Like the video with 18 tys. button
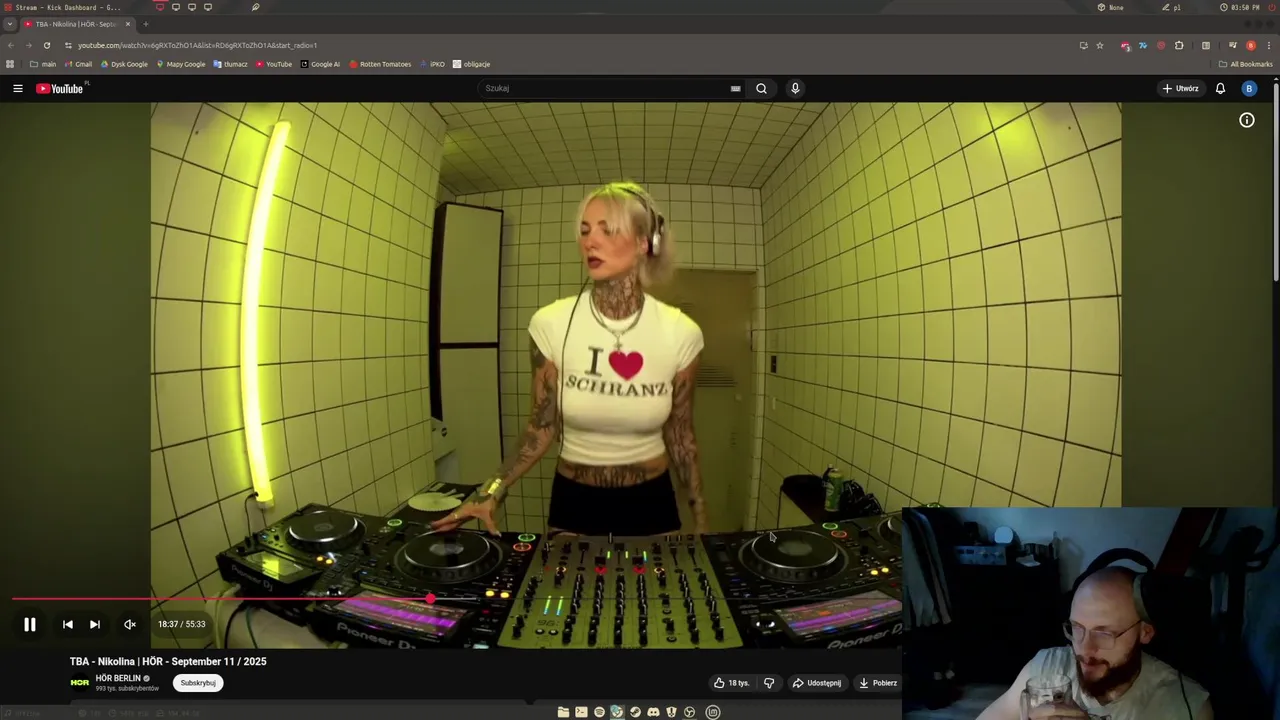 tap(731, 683)
